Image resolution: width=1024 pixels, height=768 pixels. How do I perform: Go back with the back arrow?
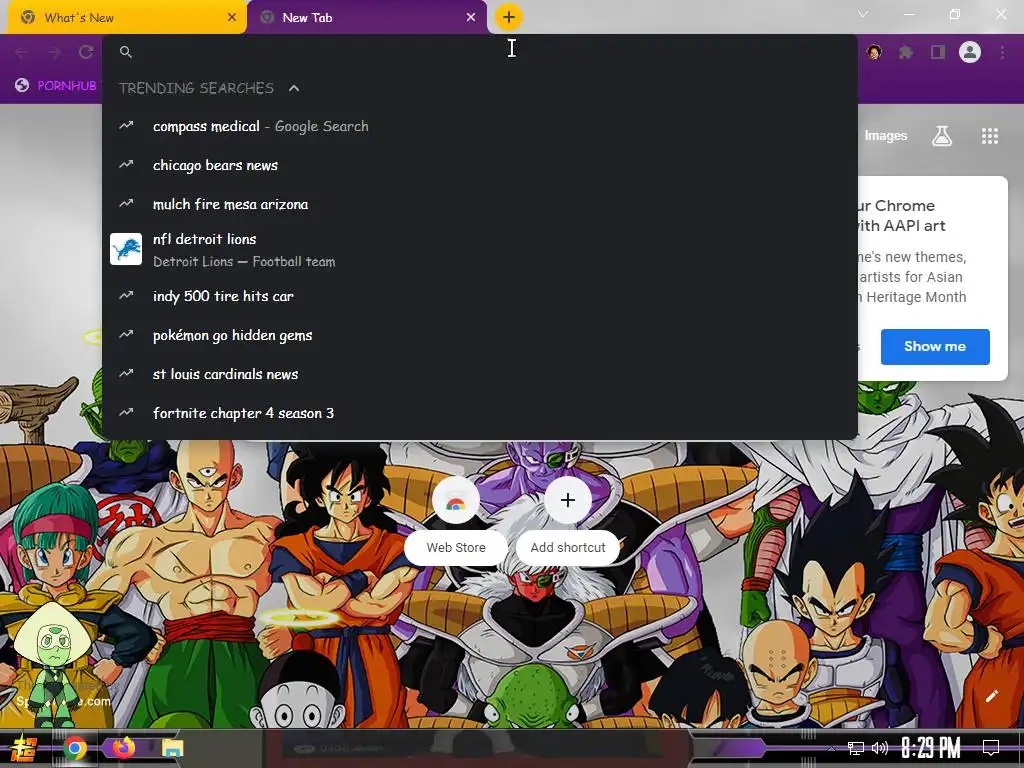[22, 52]
